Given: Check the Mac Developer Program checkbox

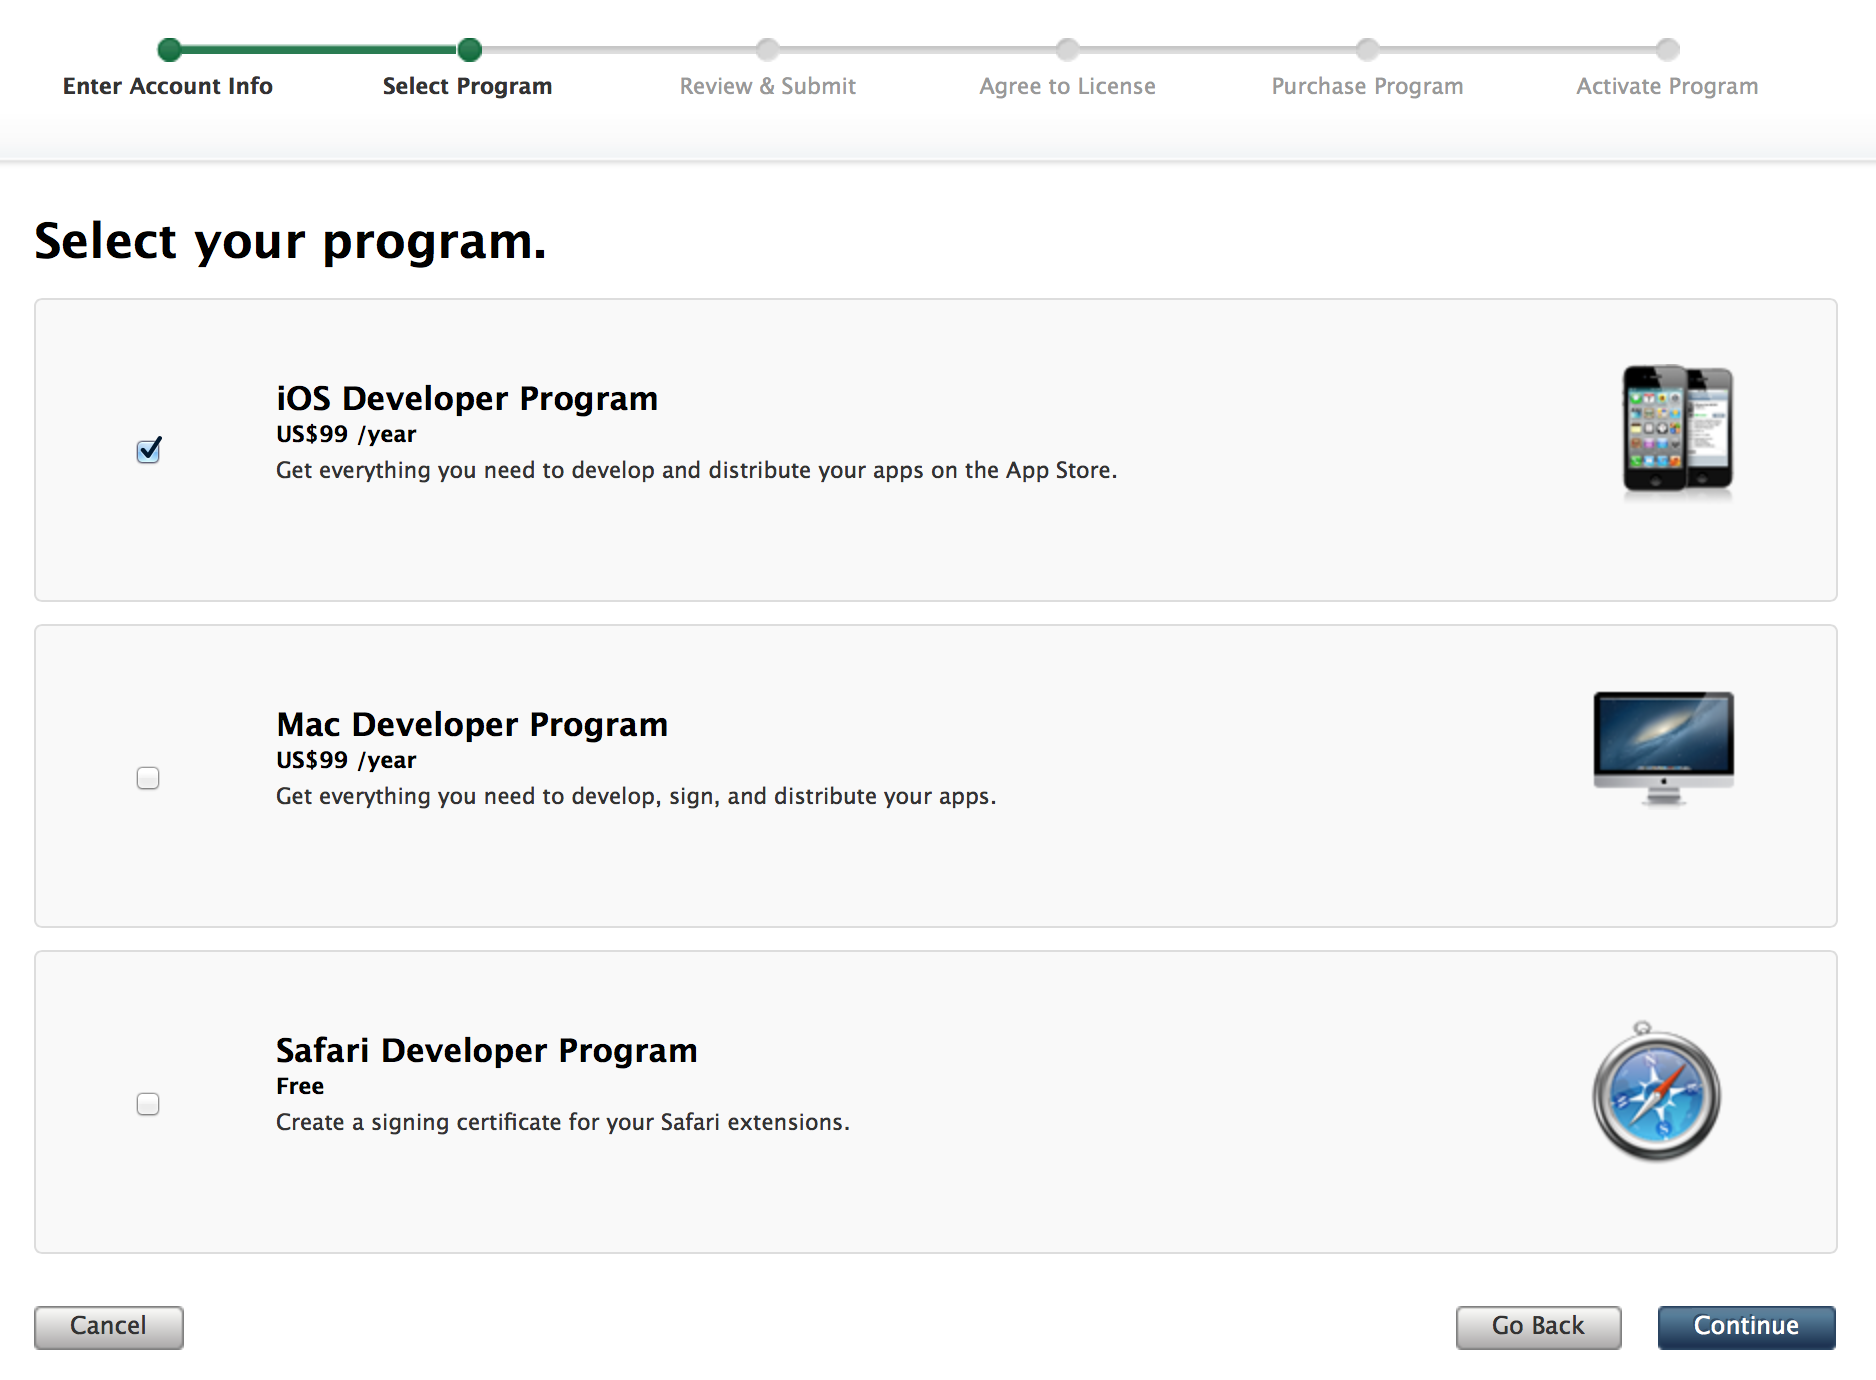Looking at the screenshot, I should (x=148, y=778).
